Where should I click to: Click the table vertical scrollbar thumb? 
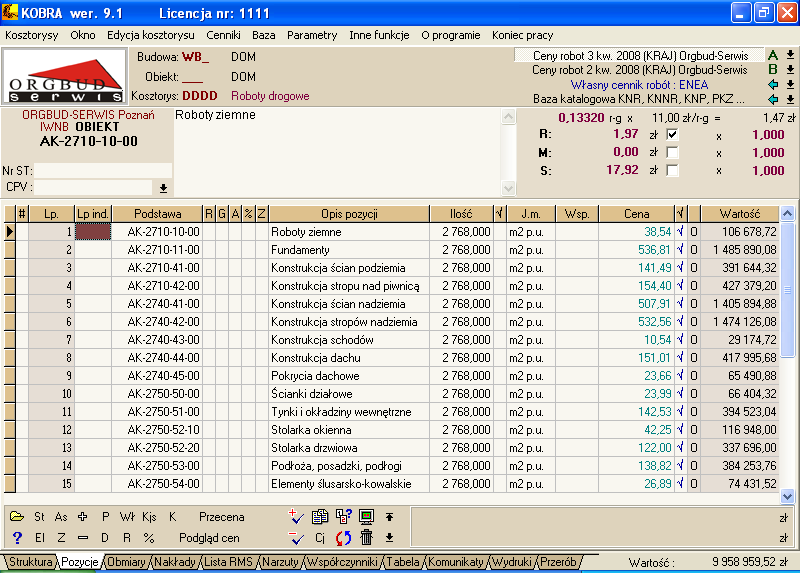point(787,290)
